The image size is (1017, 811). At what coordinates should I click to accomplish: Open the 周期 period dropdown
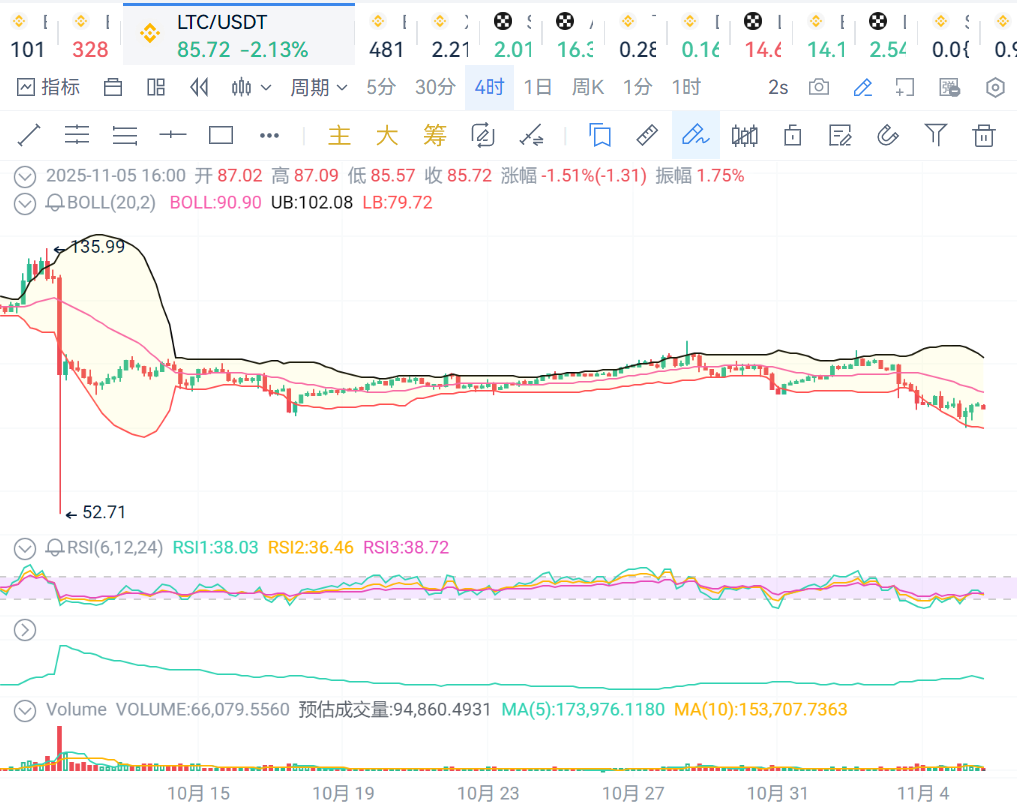(x=319, y=88)
